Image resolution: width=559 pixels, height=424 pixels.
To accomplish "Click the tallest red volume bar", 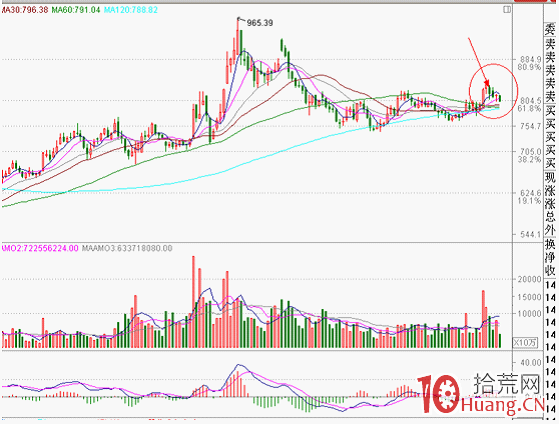I will [194, 302].
